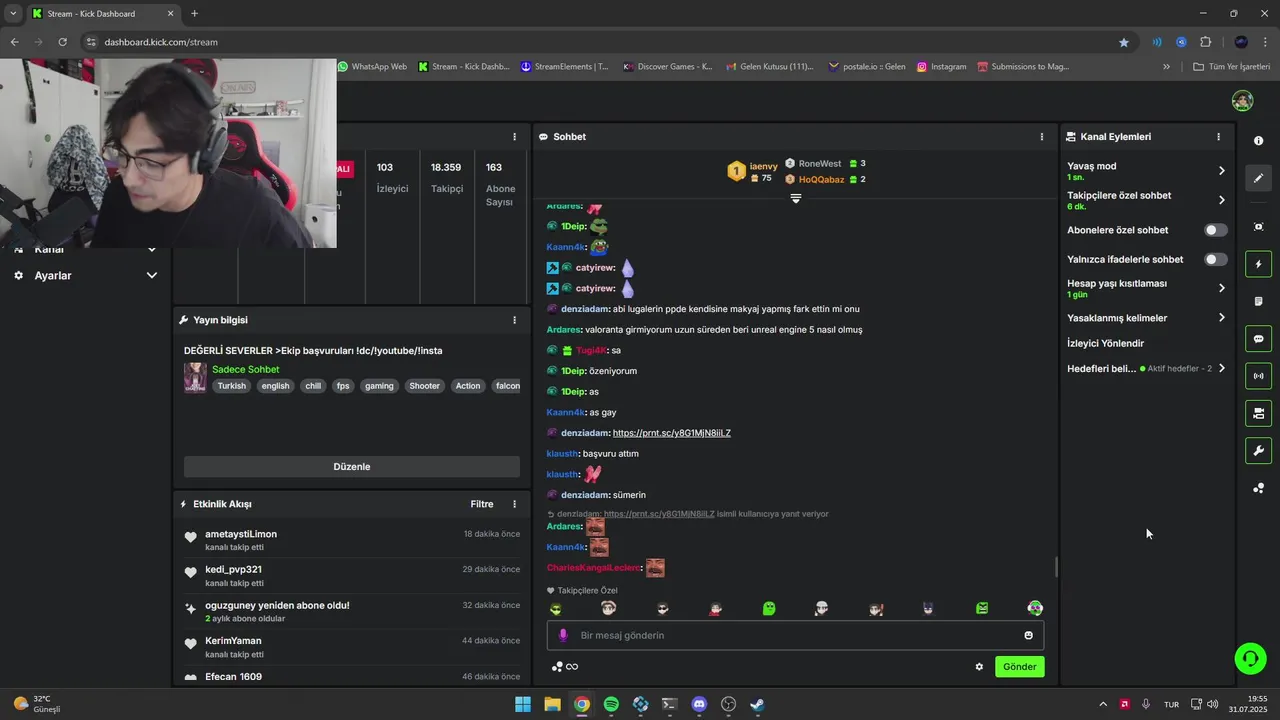Click the green Gönder button
This screenshot has width=1280, height=720.
1019,667
